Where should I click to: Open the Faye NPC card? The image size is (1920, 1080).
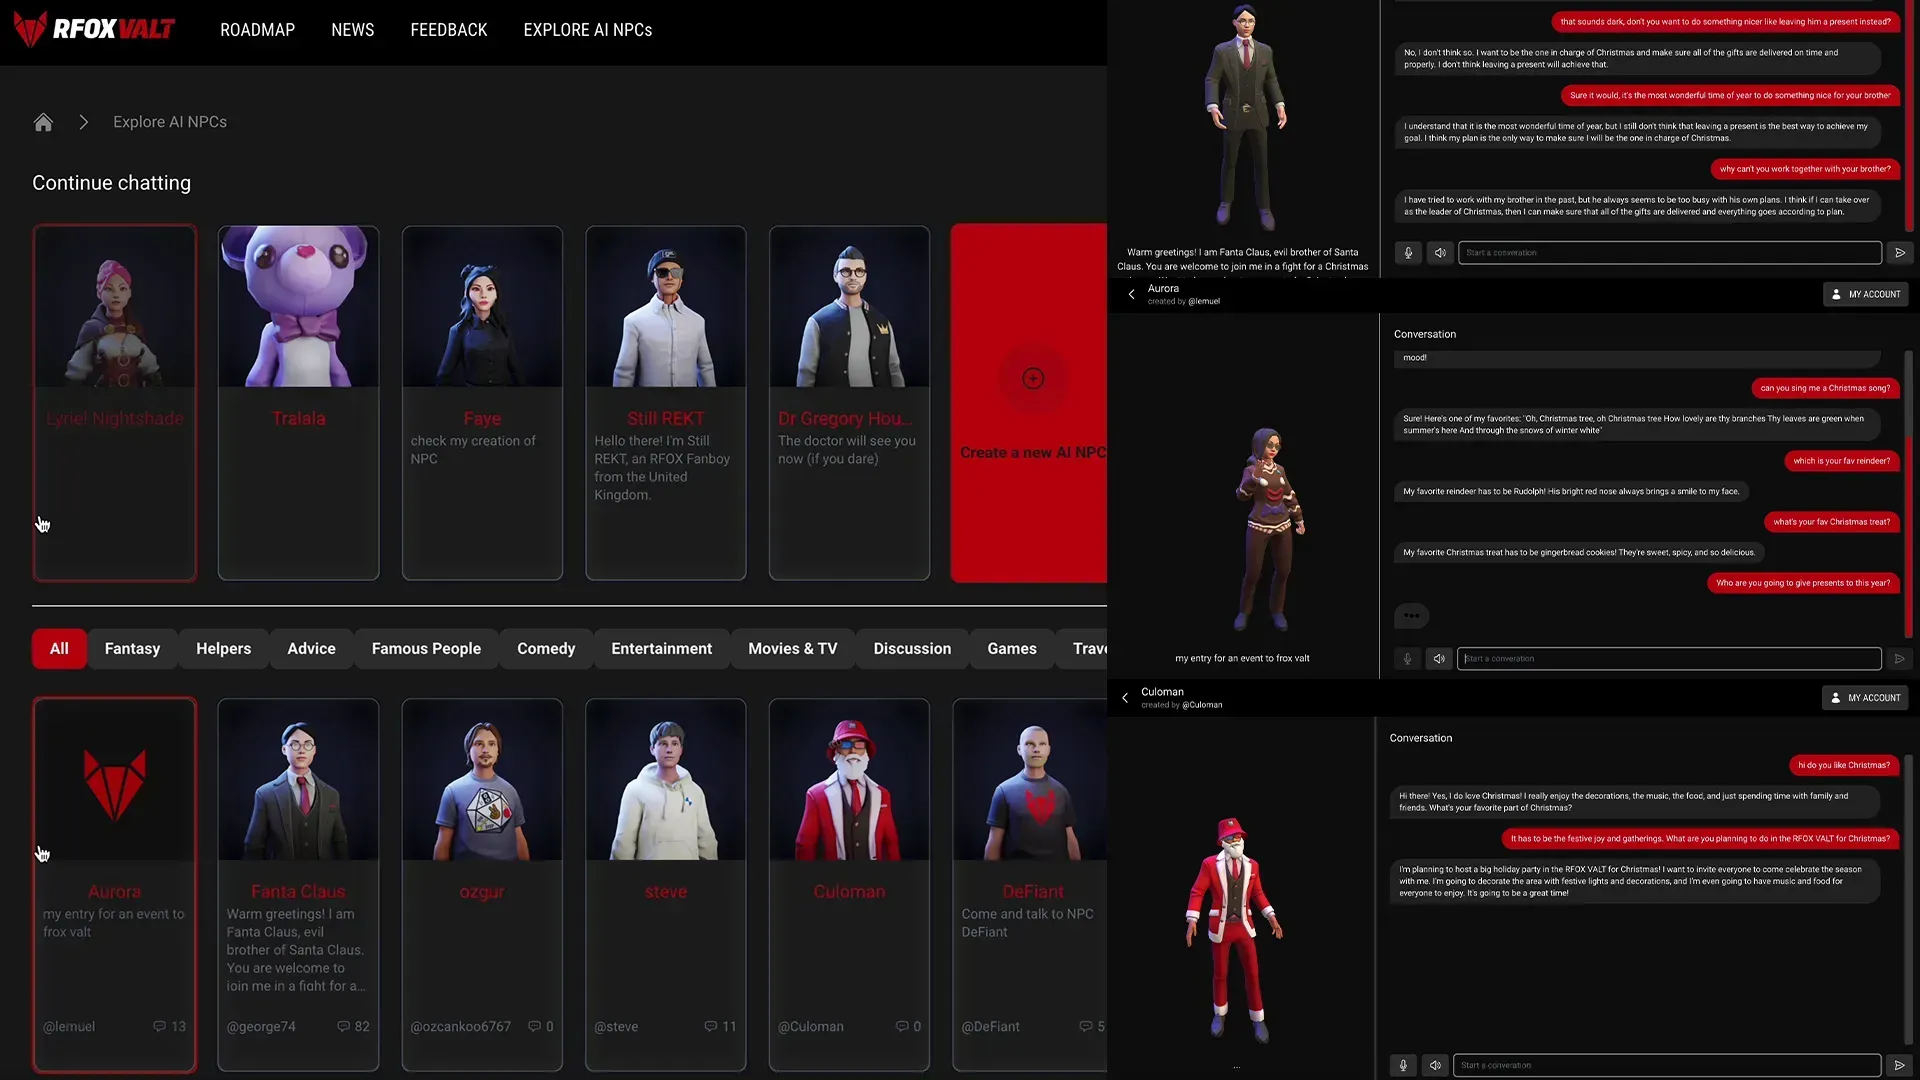coord(482,403)
